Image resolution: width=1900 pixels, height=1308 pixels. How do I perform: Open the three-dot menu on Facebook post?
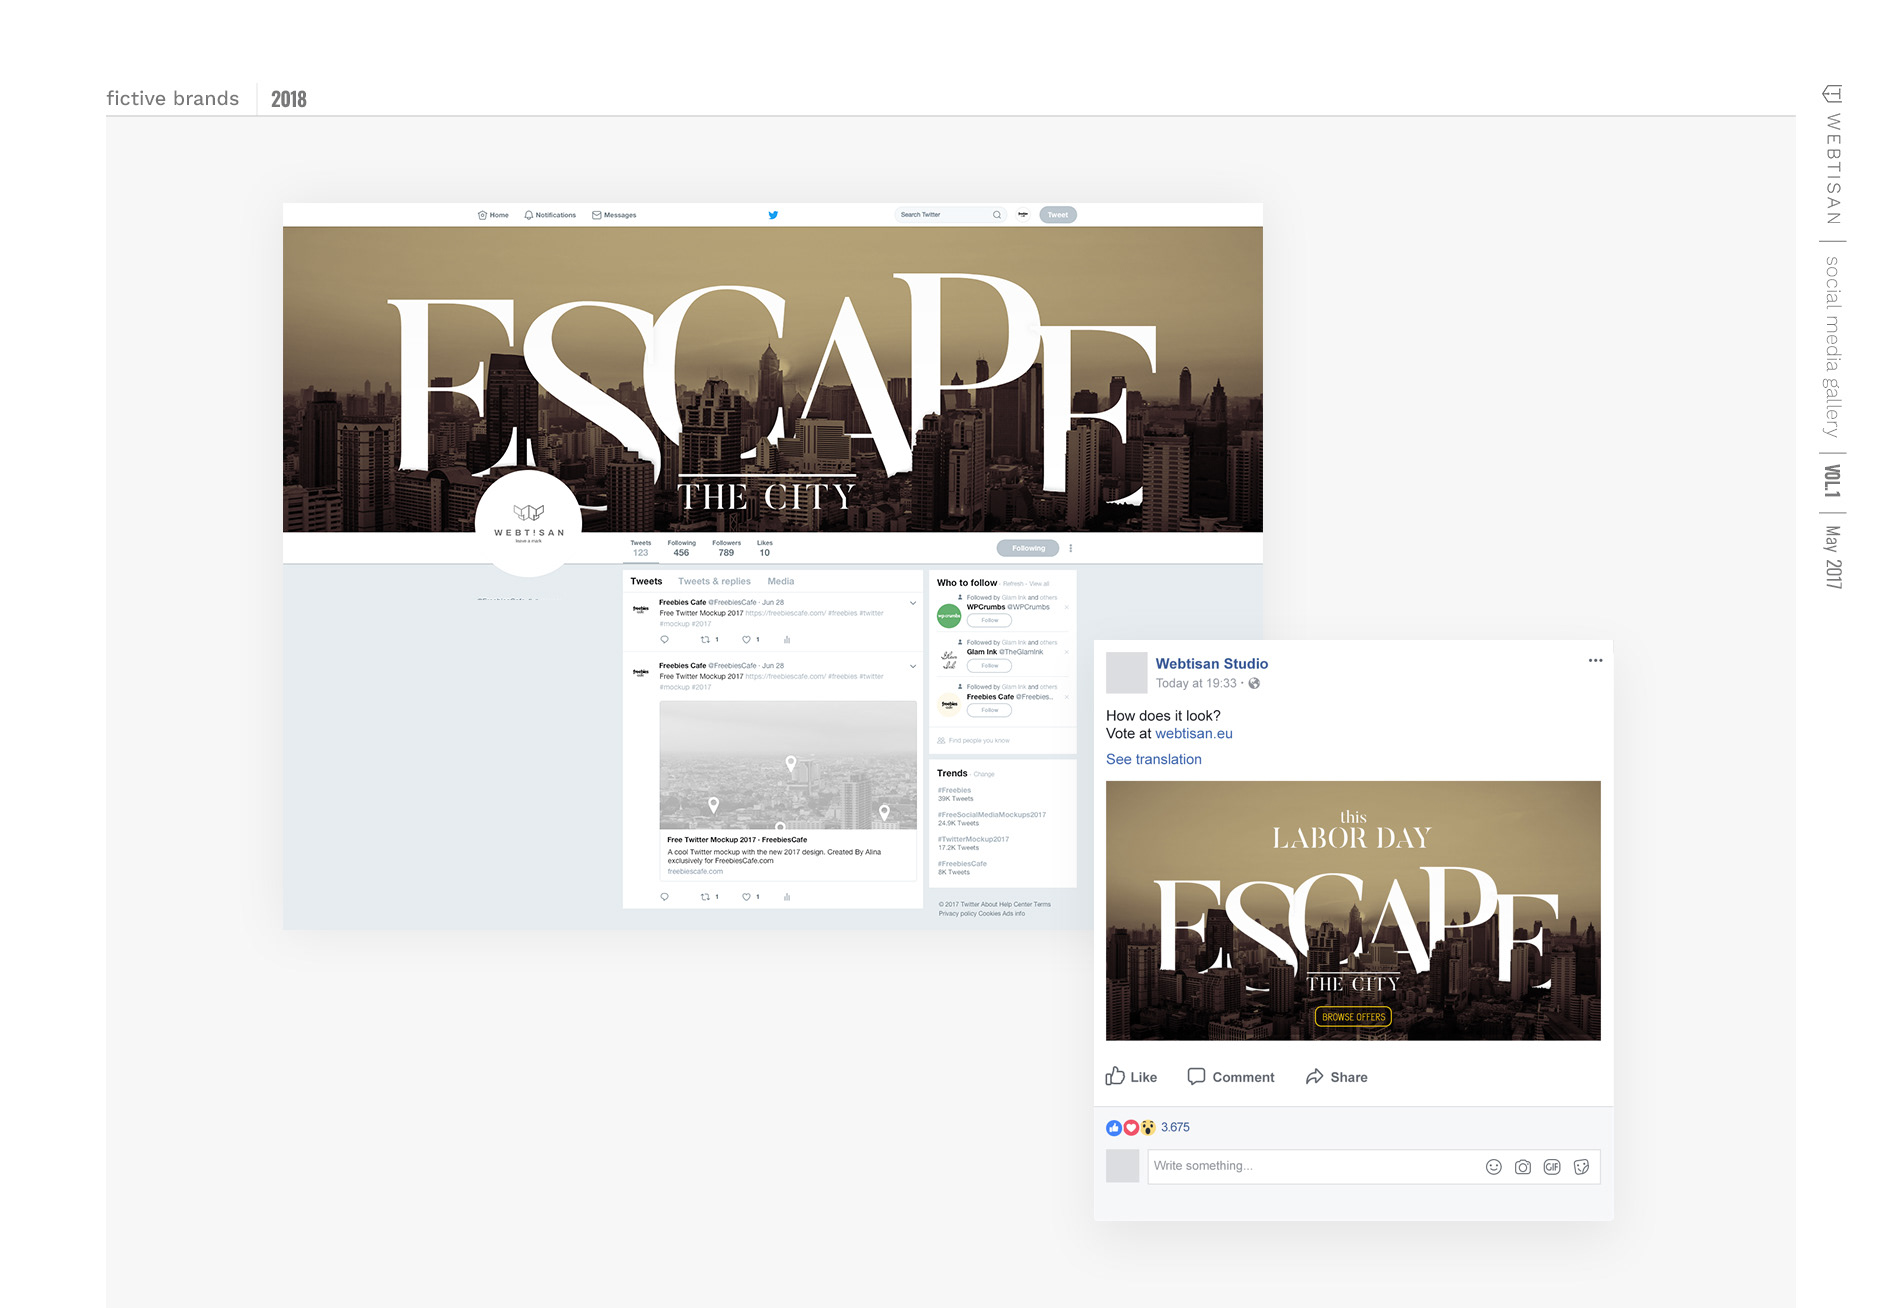1595,661
